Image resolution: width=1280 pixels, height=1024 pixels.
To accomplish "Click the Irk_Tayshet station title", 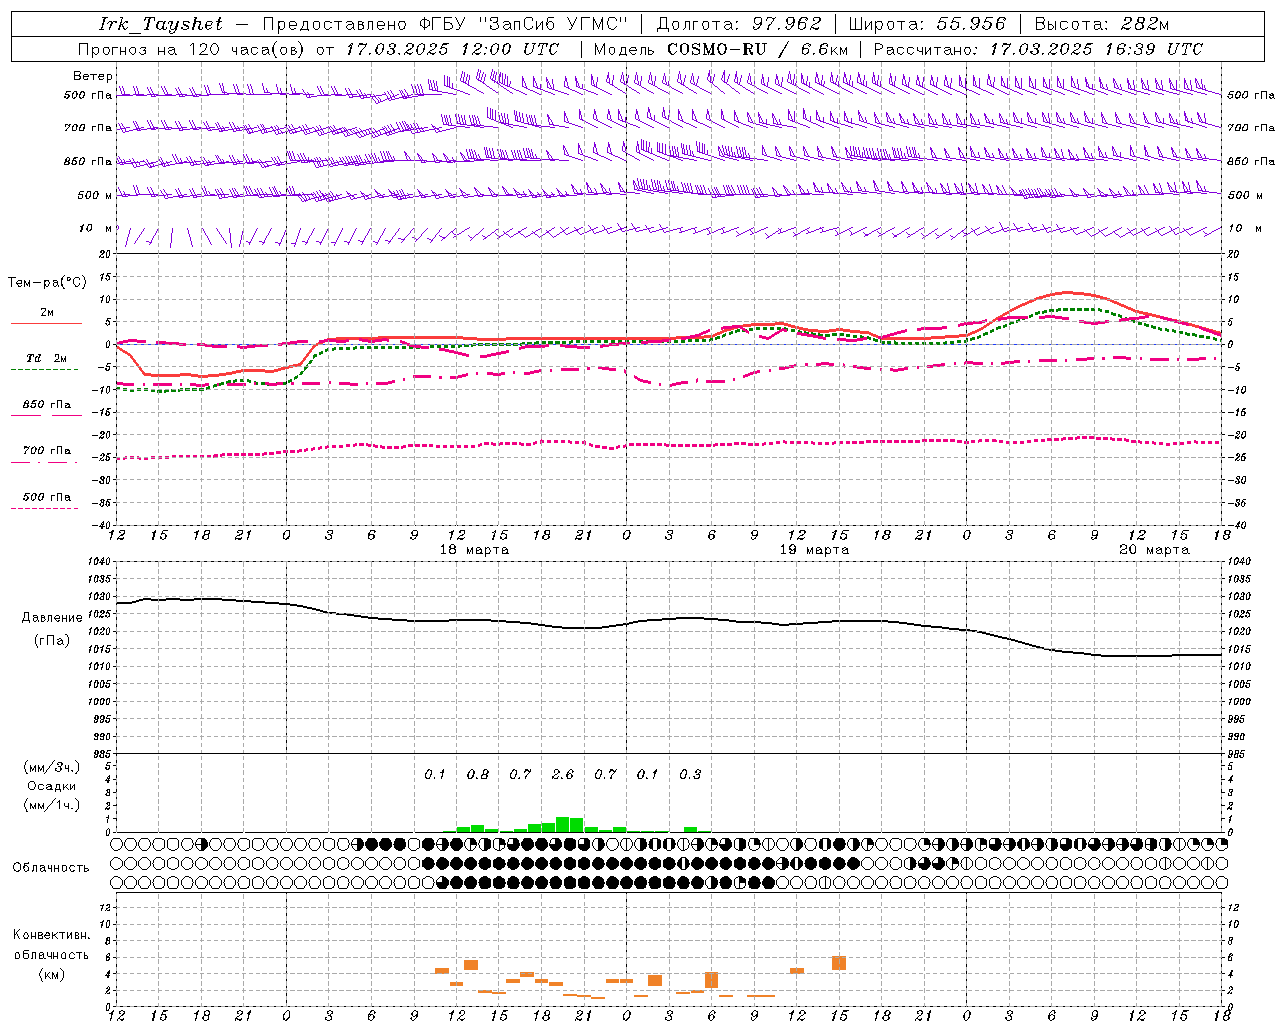I will pyautogui.click(x=161, y=24).
